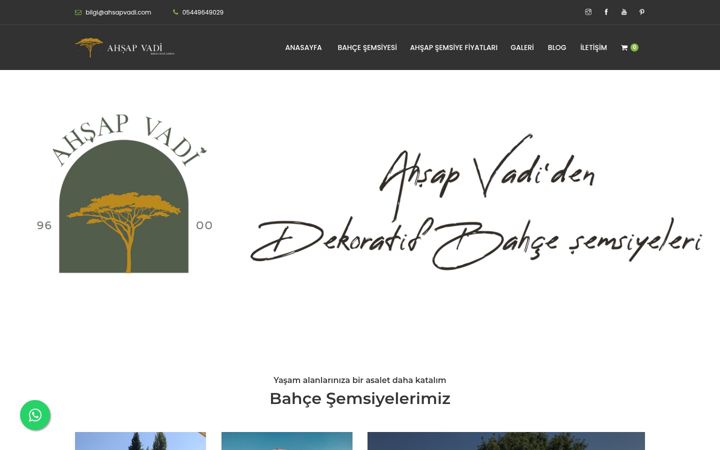Screen dimensions: 720x450
Task: Open AHŞAP ŞEMSİYE FİYATLARI menu item
Action: tap(454, 47)
